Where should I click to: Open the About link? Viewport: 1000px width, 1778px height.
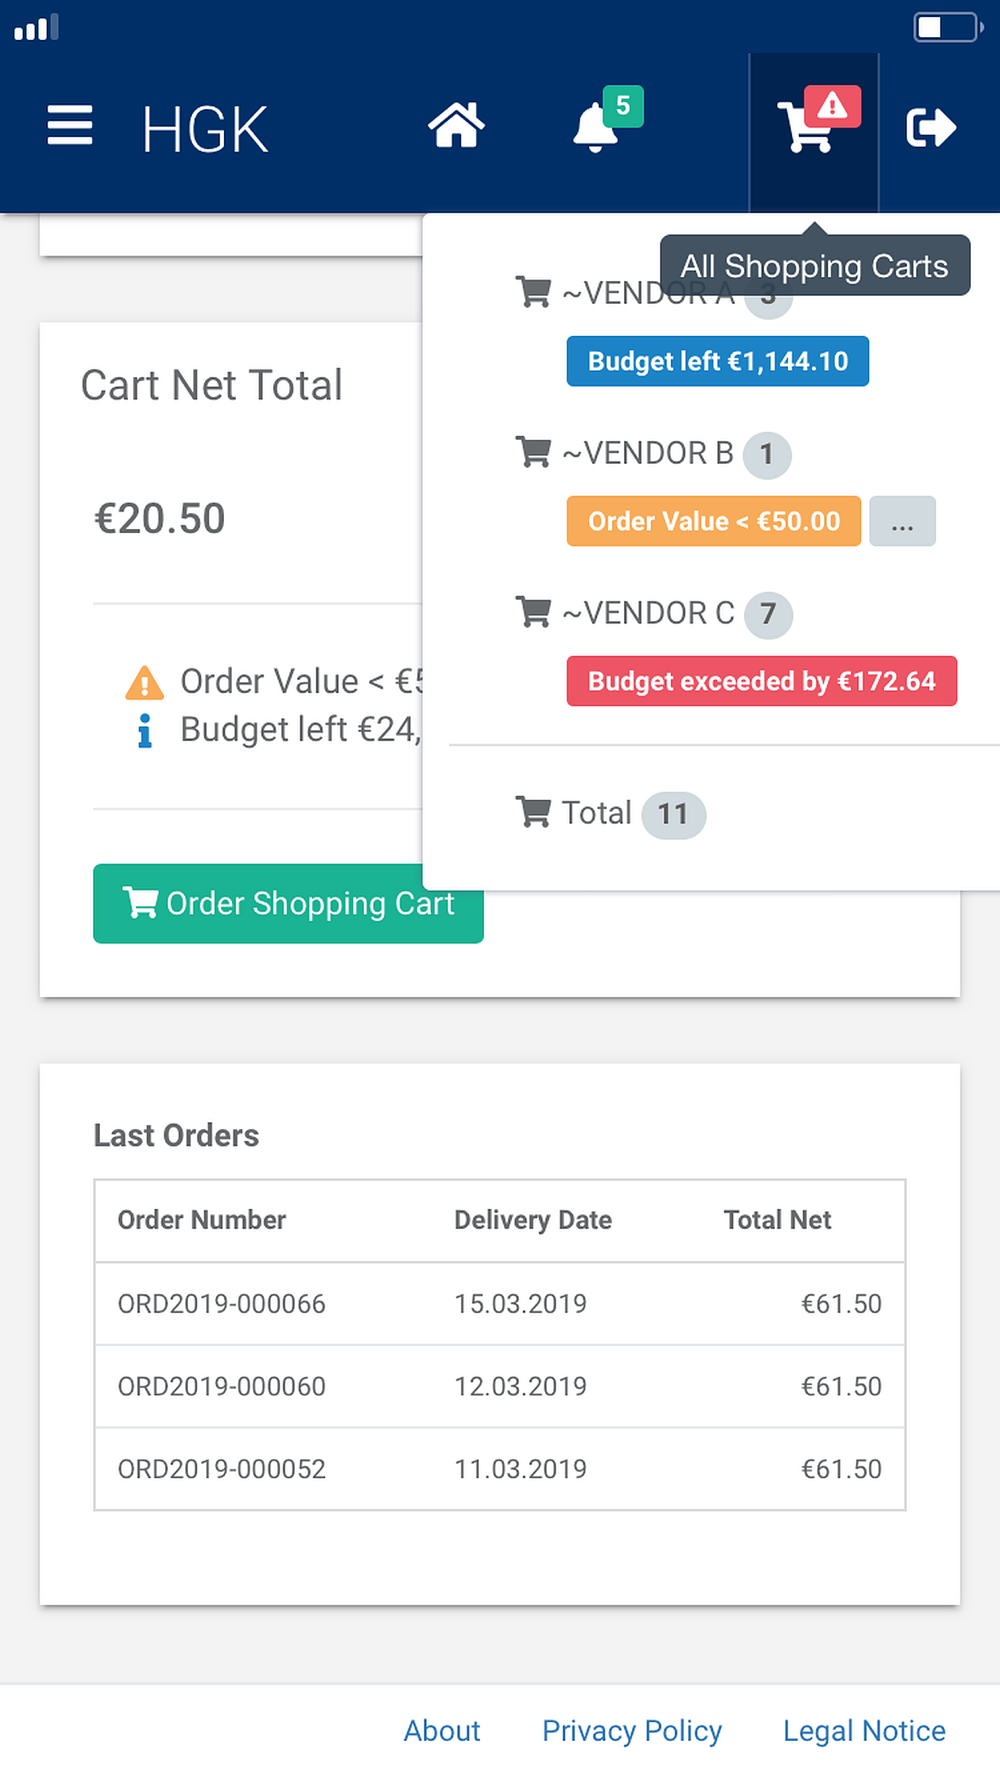click(442, 1731)
